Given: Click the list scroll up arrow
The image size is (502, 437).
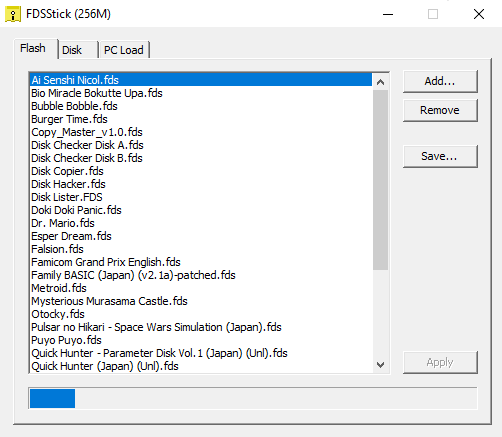Looking at the screenshot, I should (380, 82).
